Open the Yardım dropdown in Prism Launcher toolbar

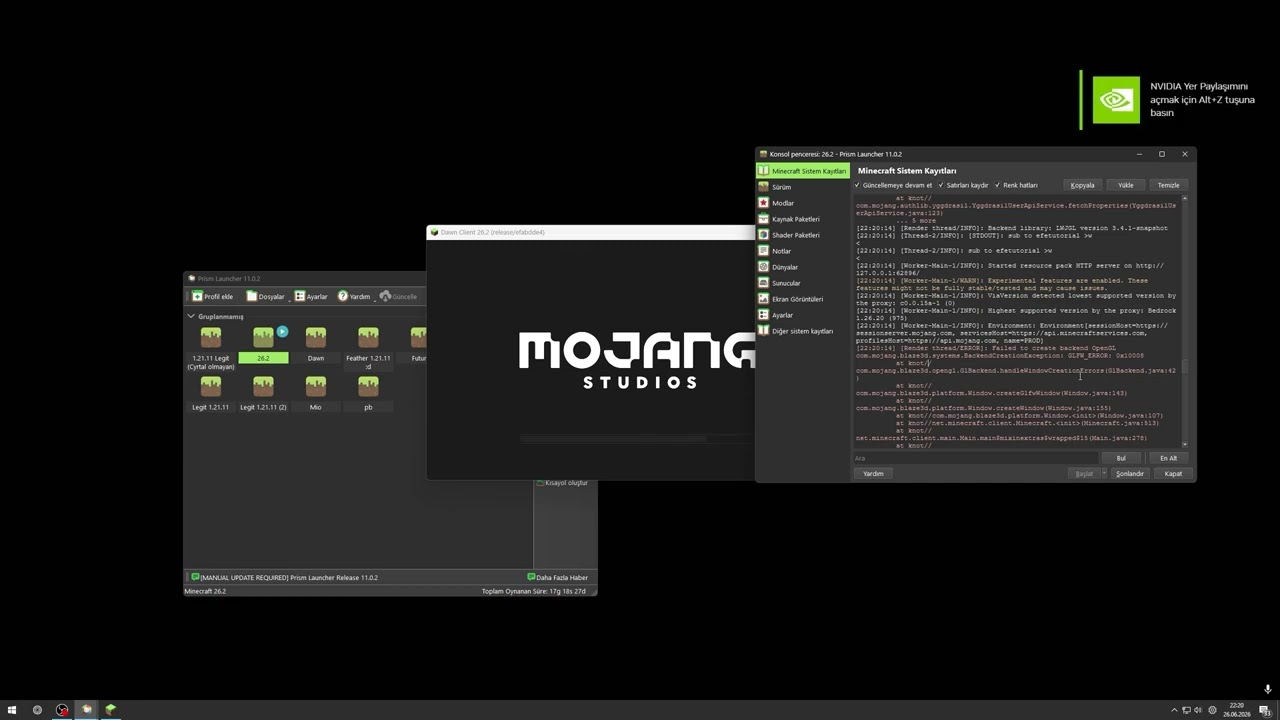point(355,296)
